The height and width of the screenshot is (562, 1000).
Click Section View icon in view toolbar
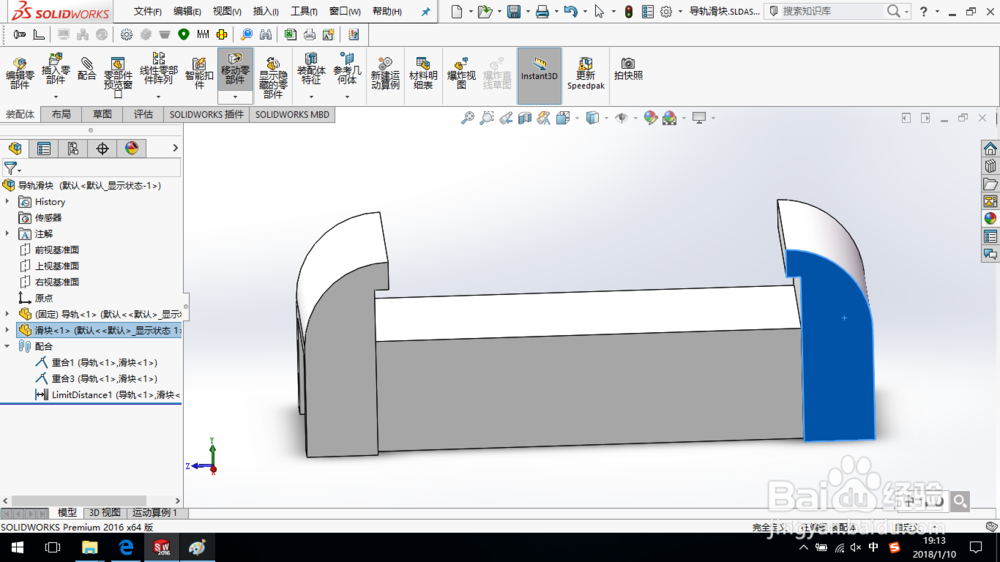[525, 118]
